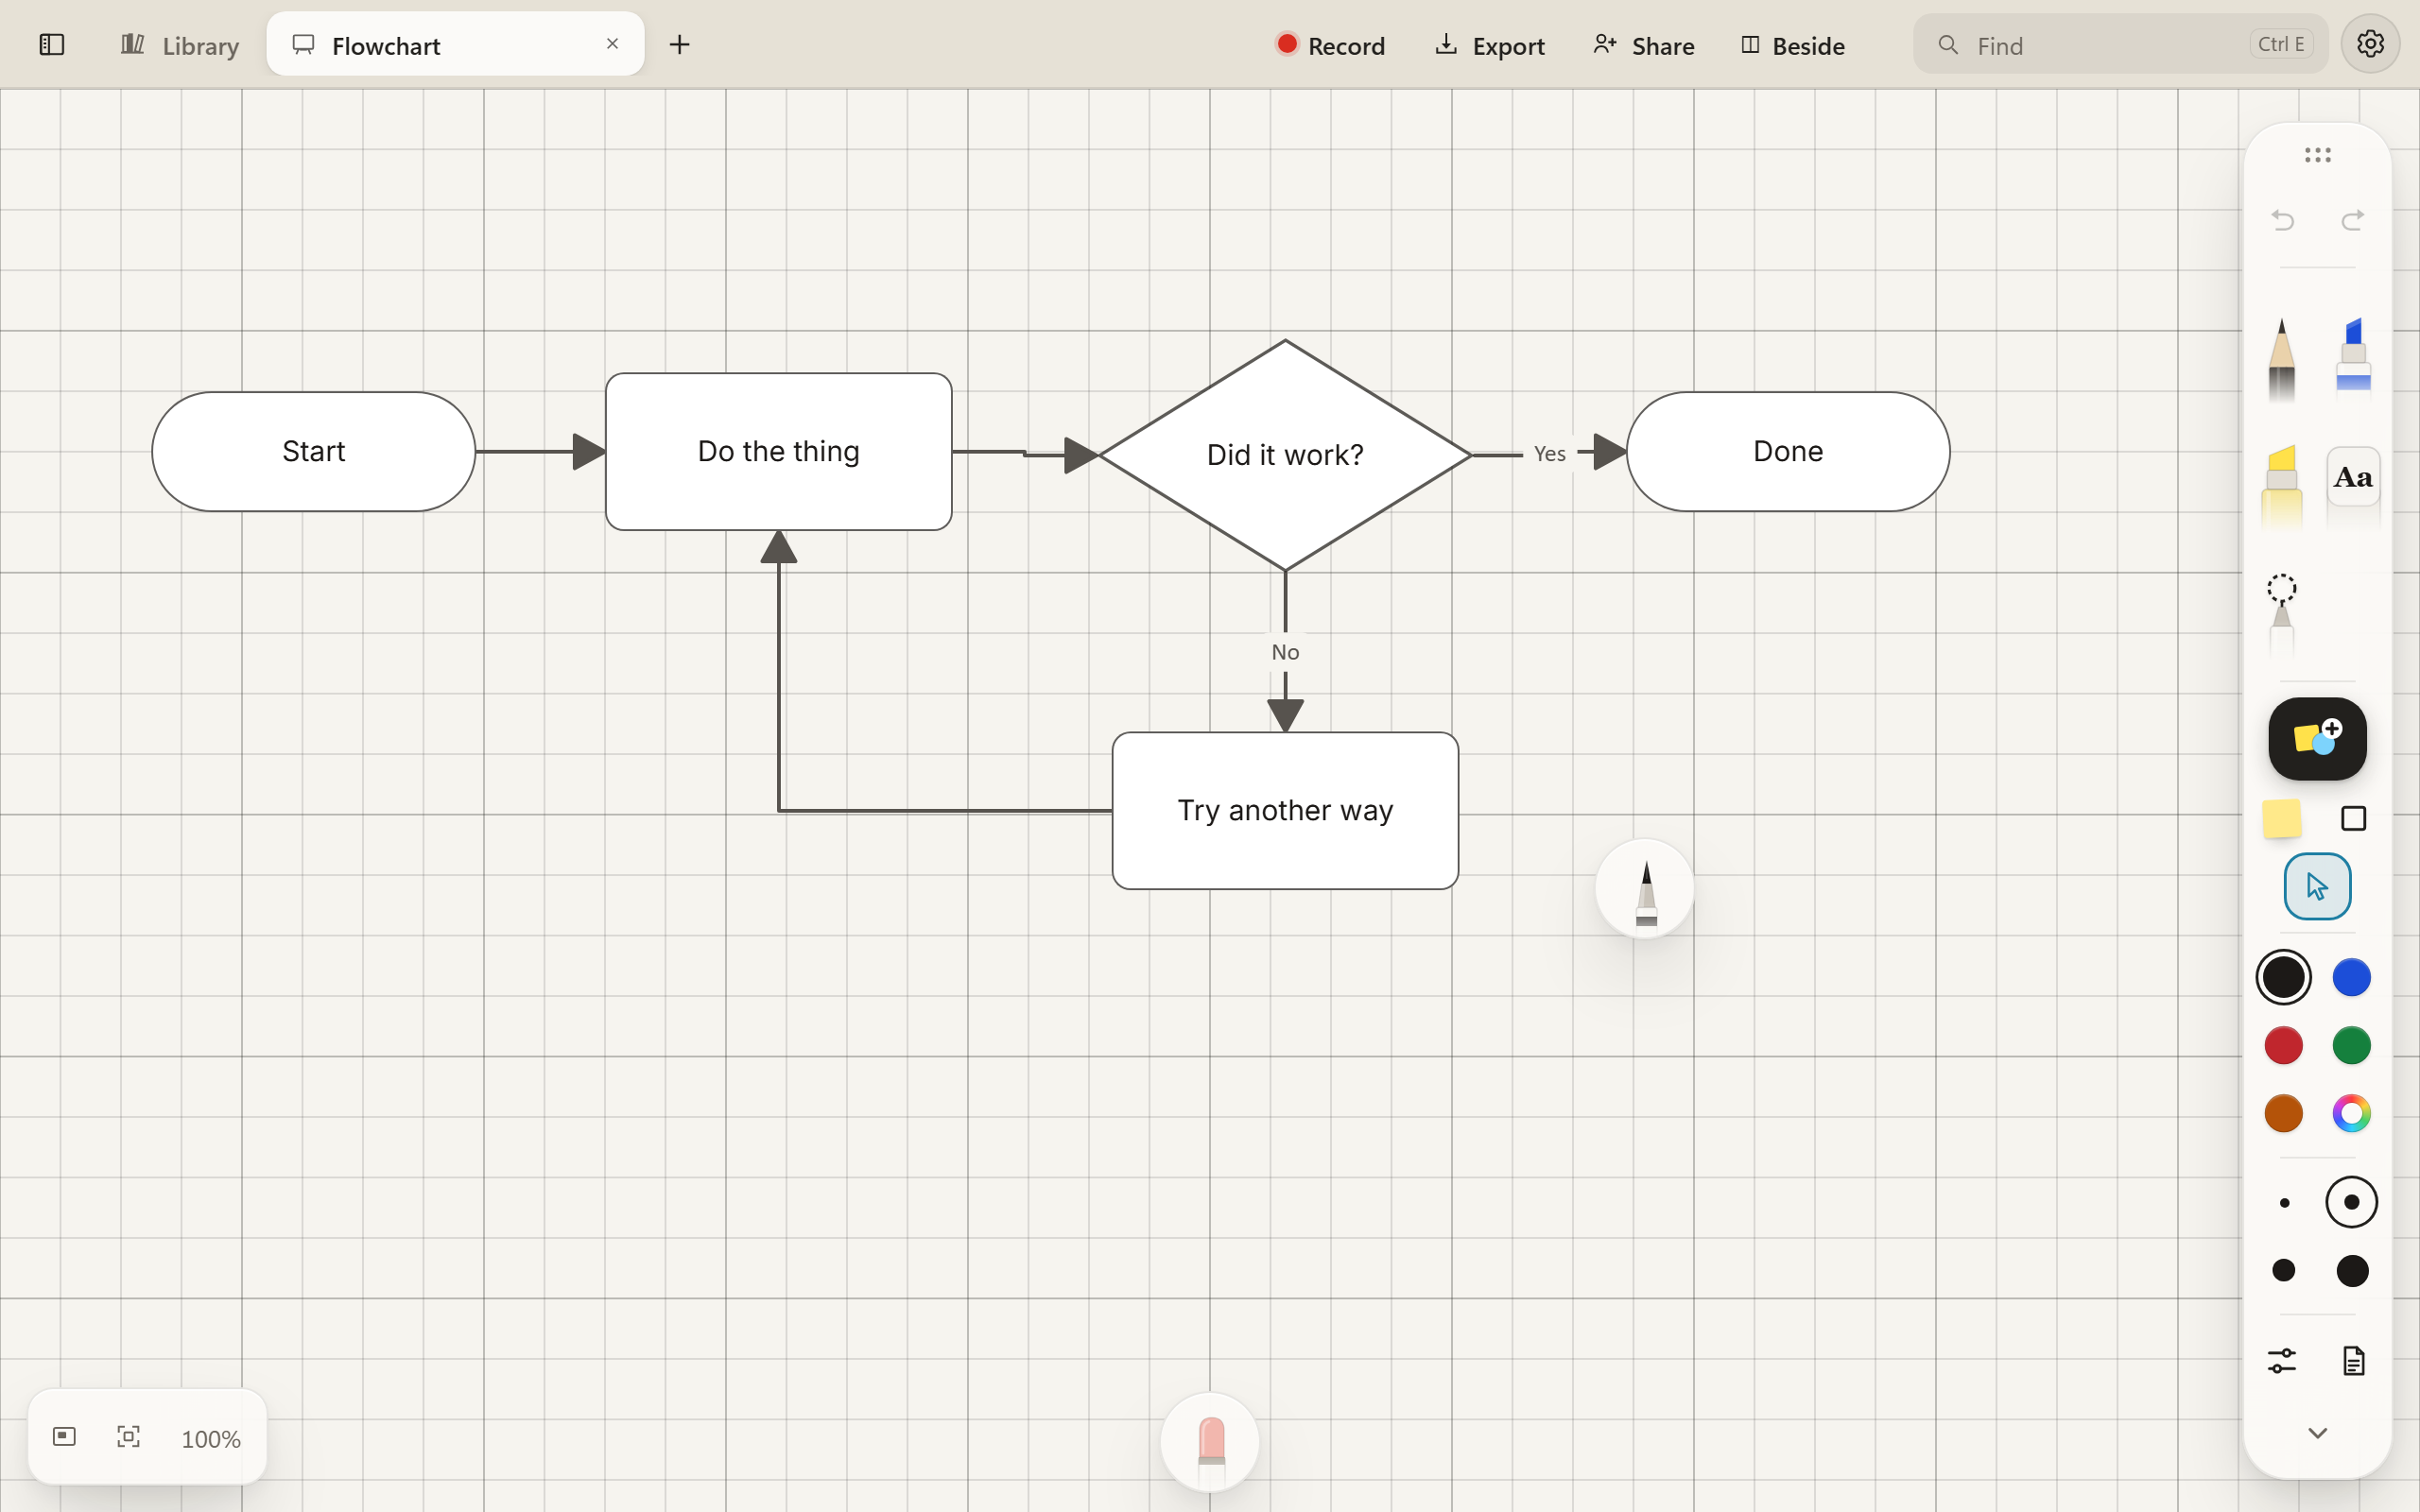Select the circled stroke size option
This screenshot has height=1512, width=2420.
[x=2352, y=1203]
